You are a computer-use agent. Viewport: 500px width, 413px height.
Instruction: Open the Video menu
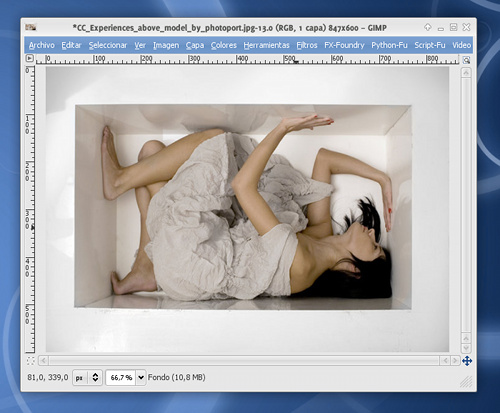[x=461, y=45]
